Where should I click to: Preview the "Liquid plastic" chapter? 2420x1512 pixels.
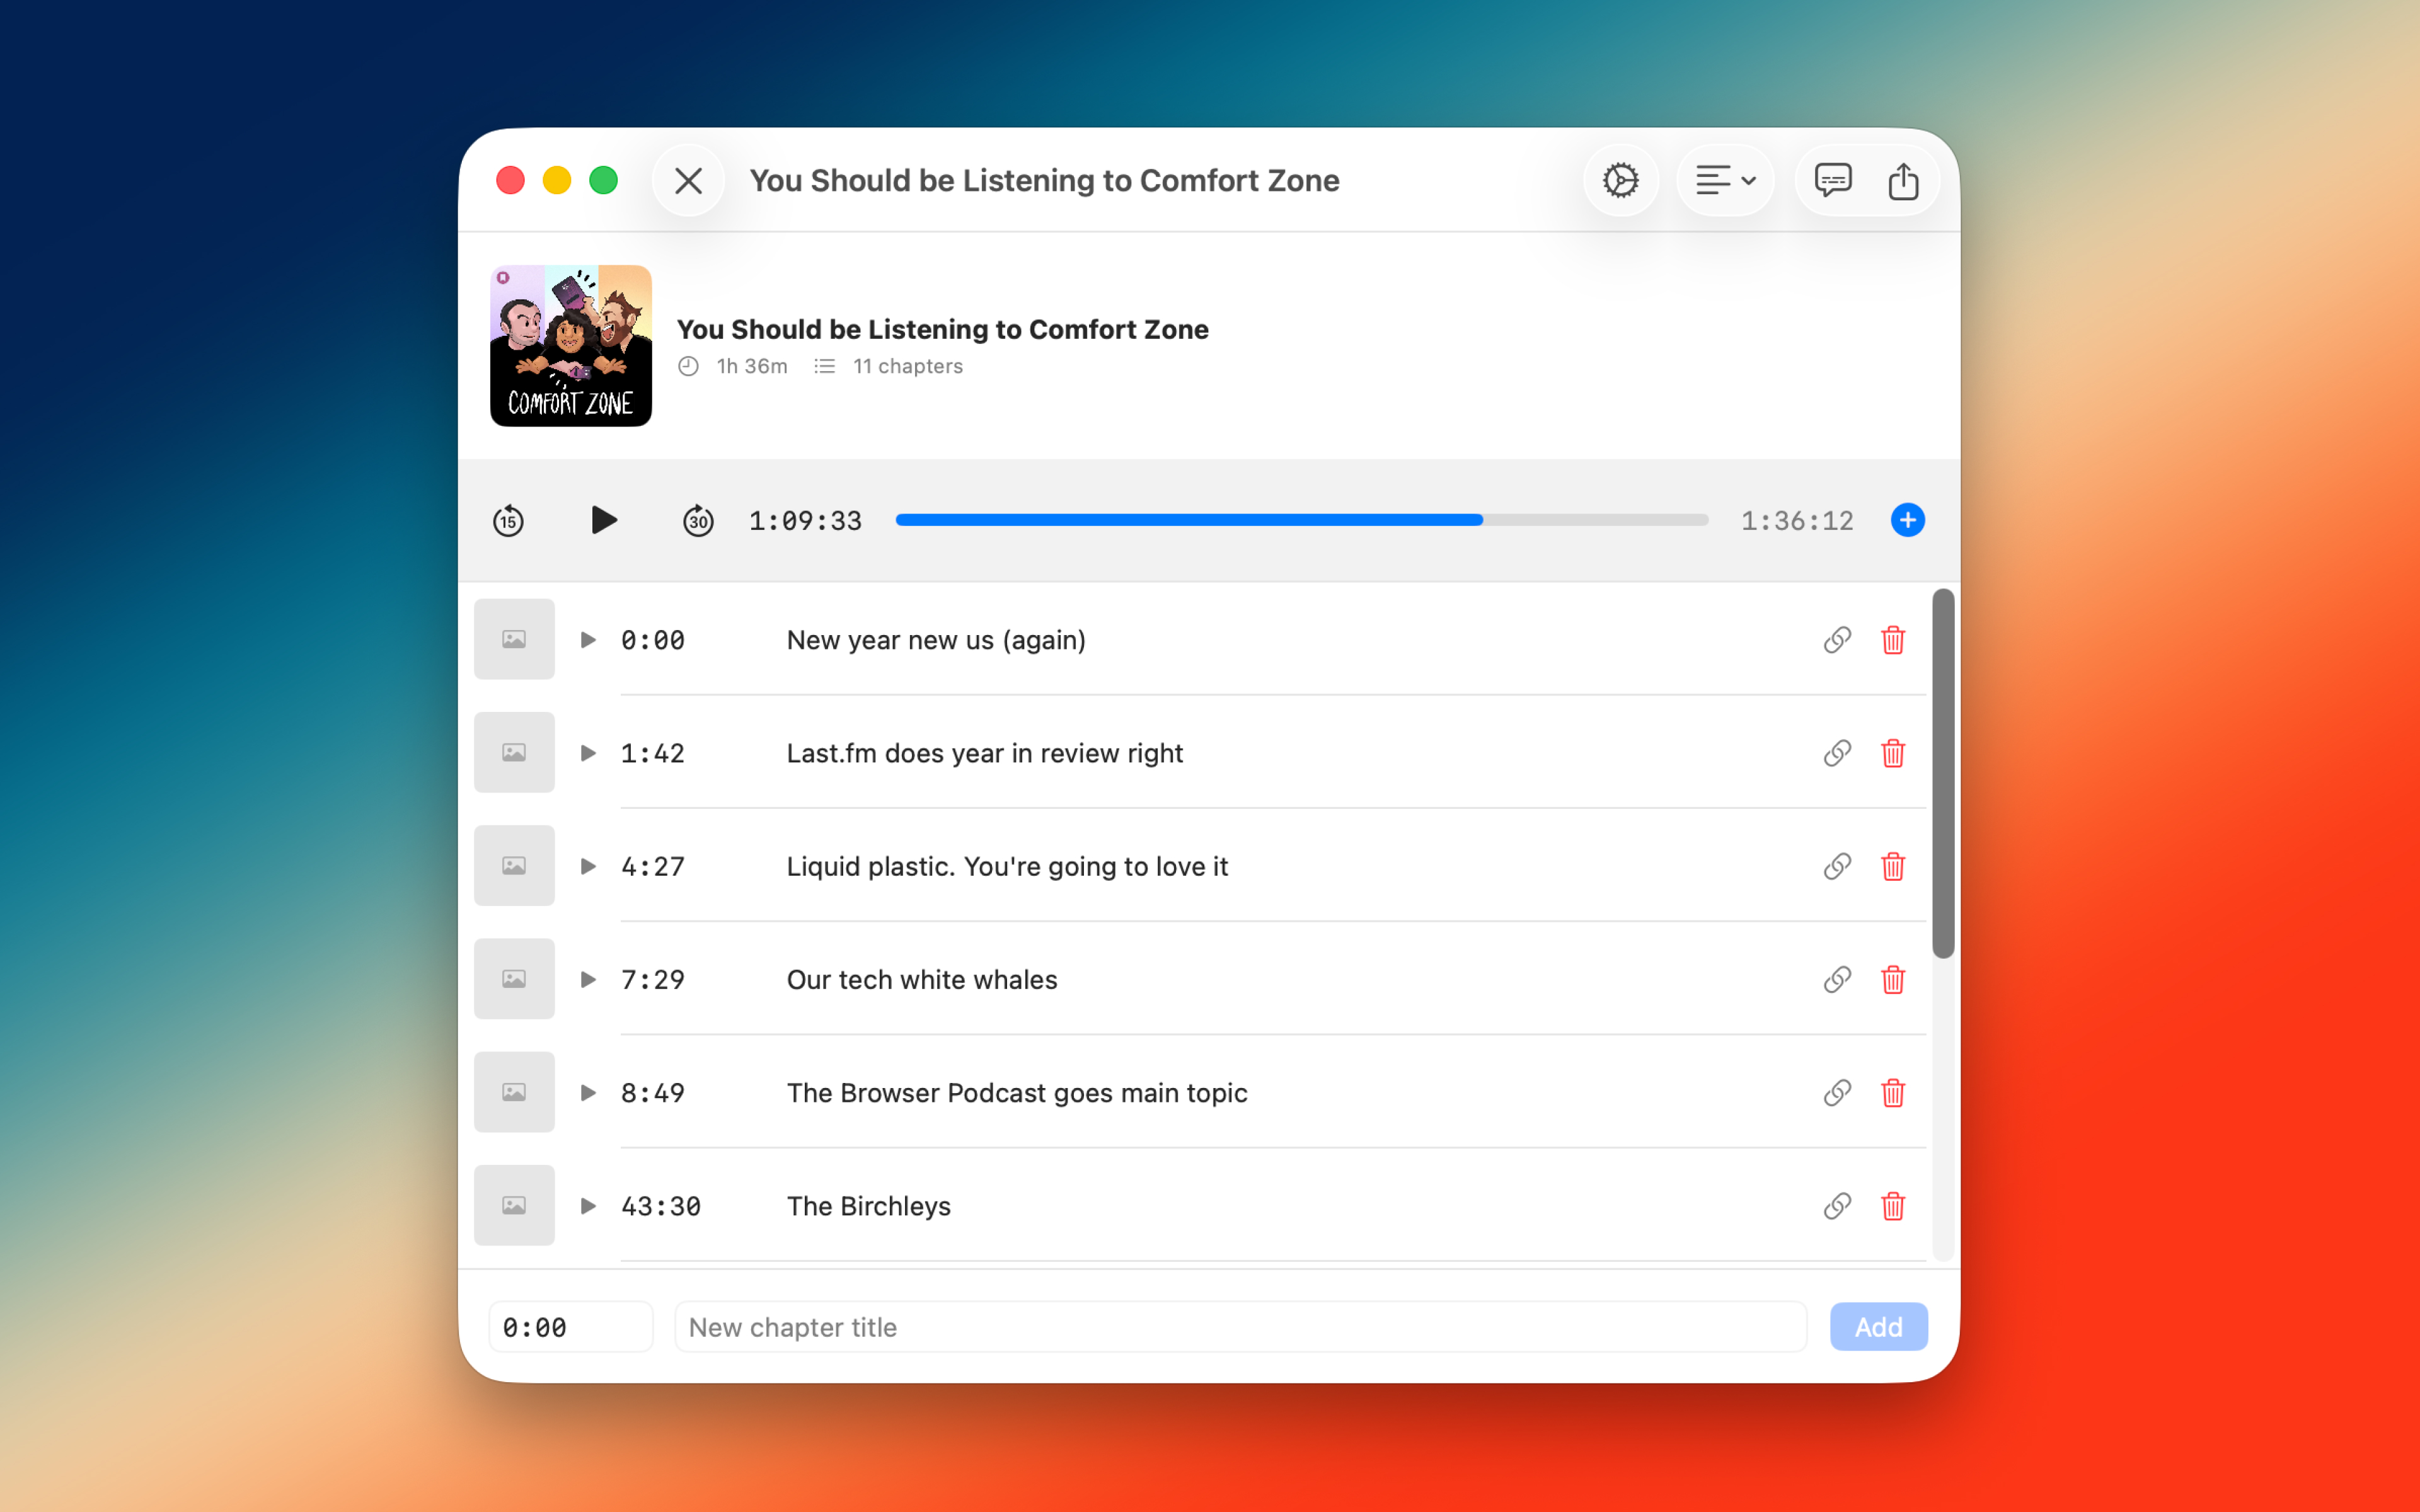pos(587,866)
